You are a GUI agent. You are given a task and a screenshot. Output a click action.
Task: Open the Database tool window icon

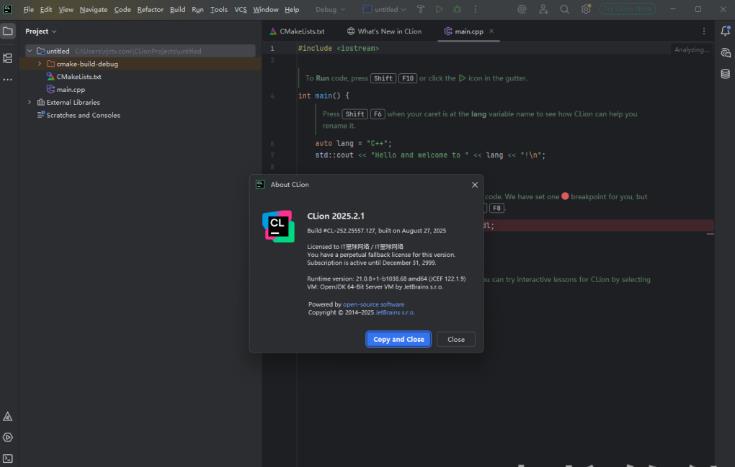pyautogui.click(x=725, y=73)
